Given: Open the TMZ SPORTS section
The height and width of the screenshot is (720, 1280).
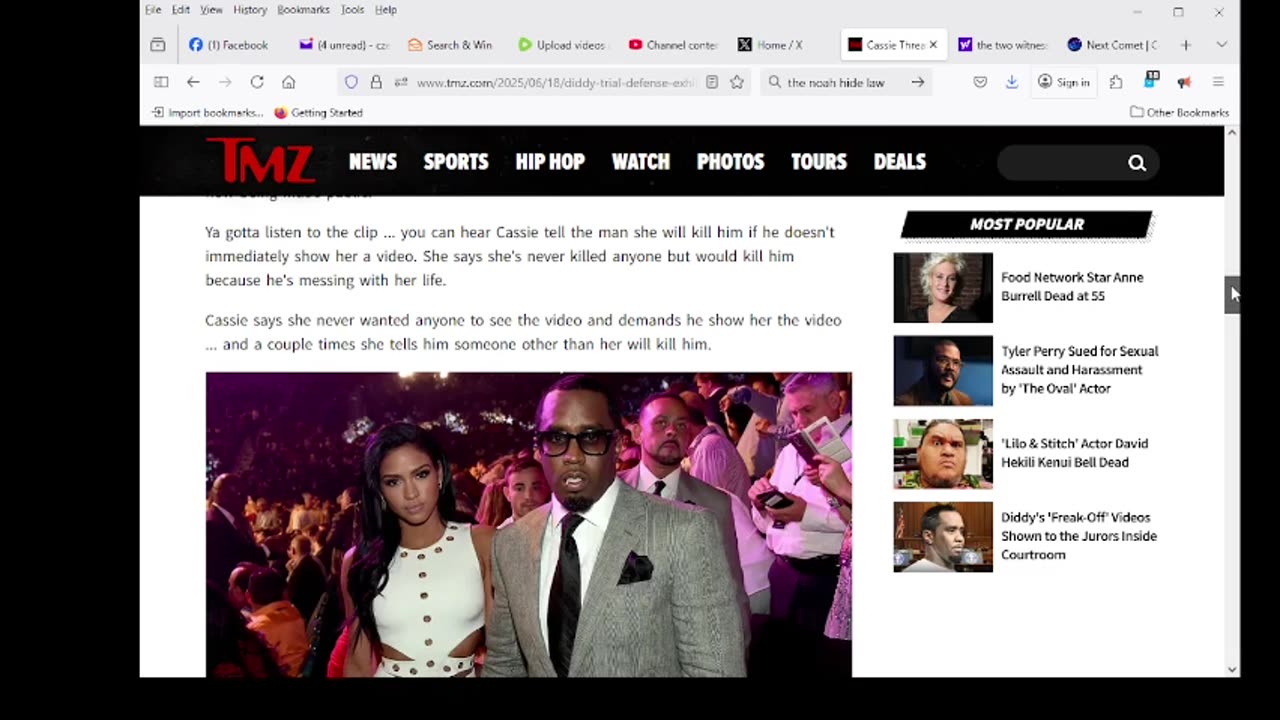Looking at the screenshot, I should pos(456,162).
